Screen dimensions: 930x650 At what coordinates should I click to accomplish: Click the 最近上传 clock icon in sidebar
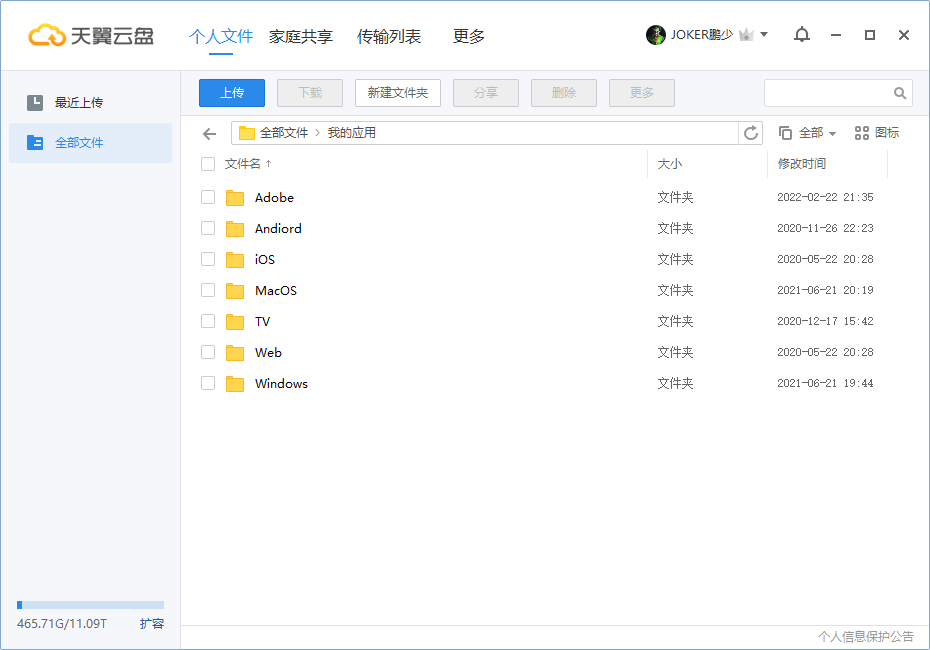point(35,103)
